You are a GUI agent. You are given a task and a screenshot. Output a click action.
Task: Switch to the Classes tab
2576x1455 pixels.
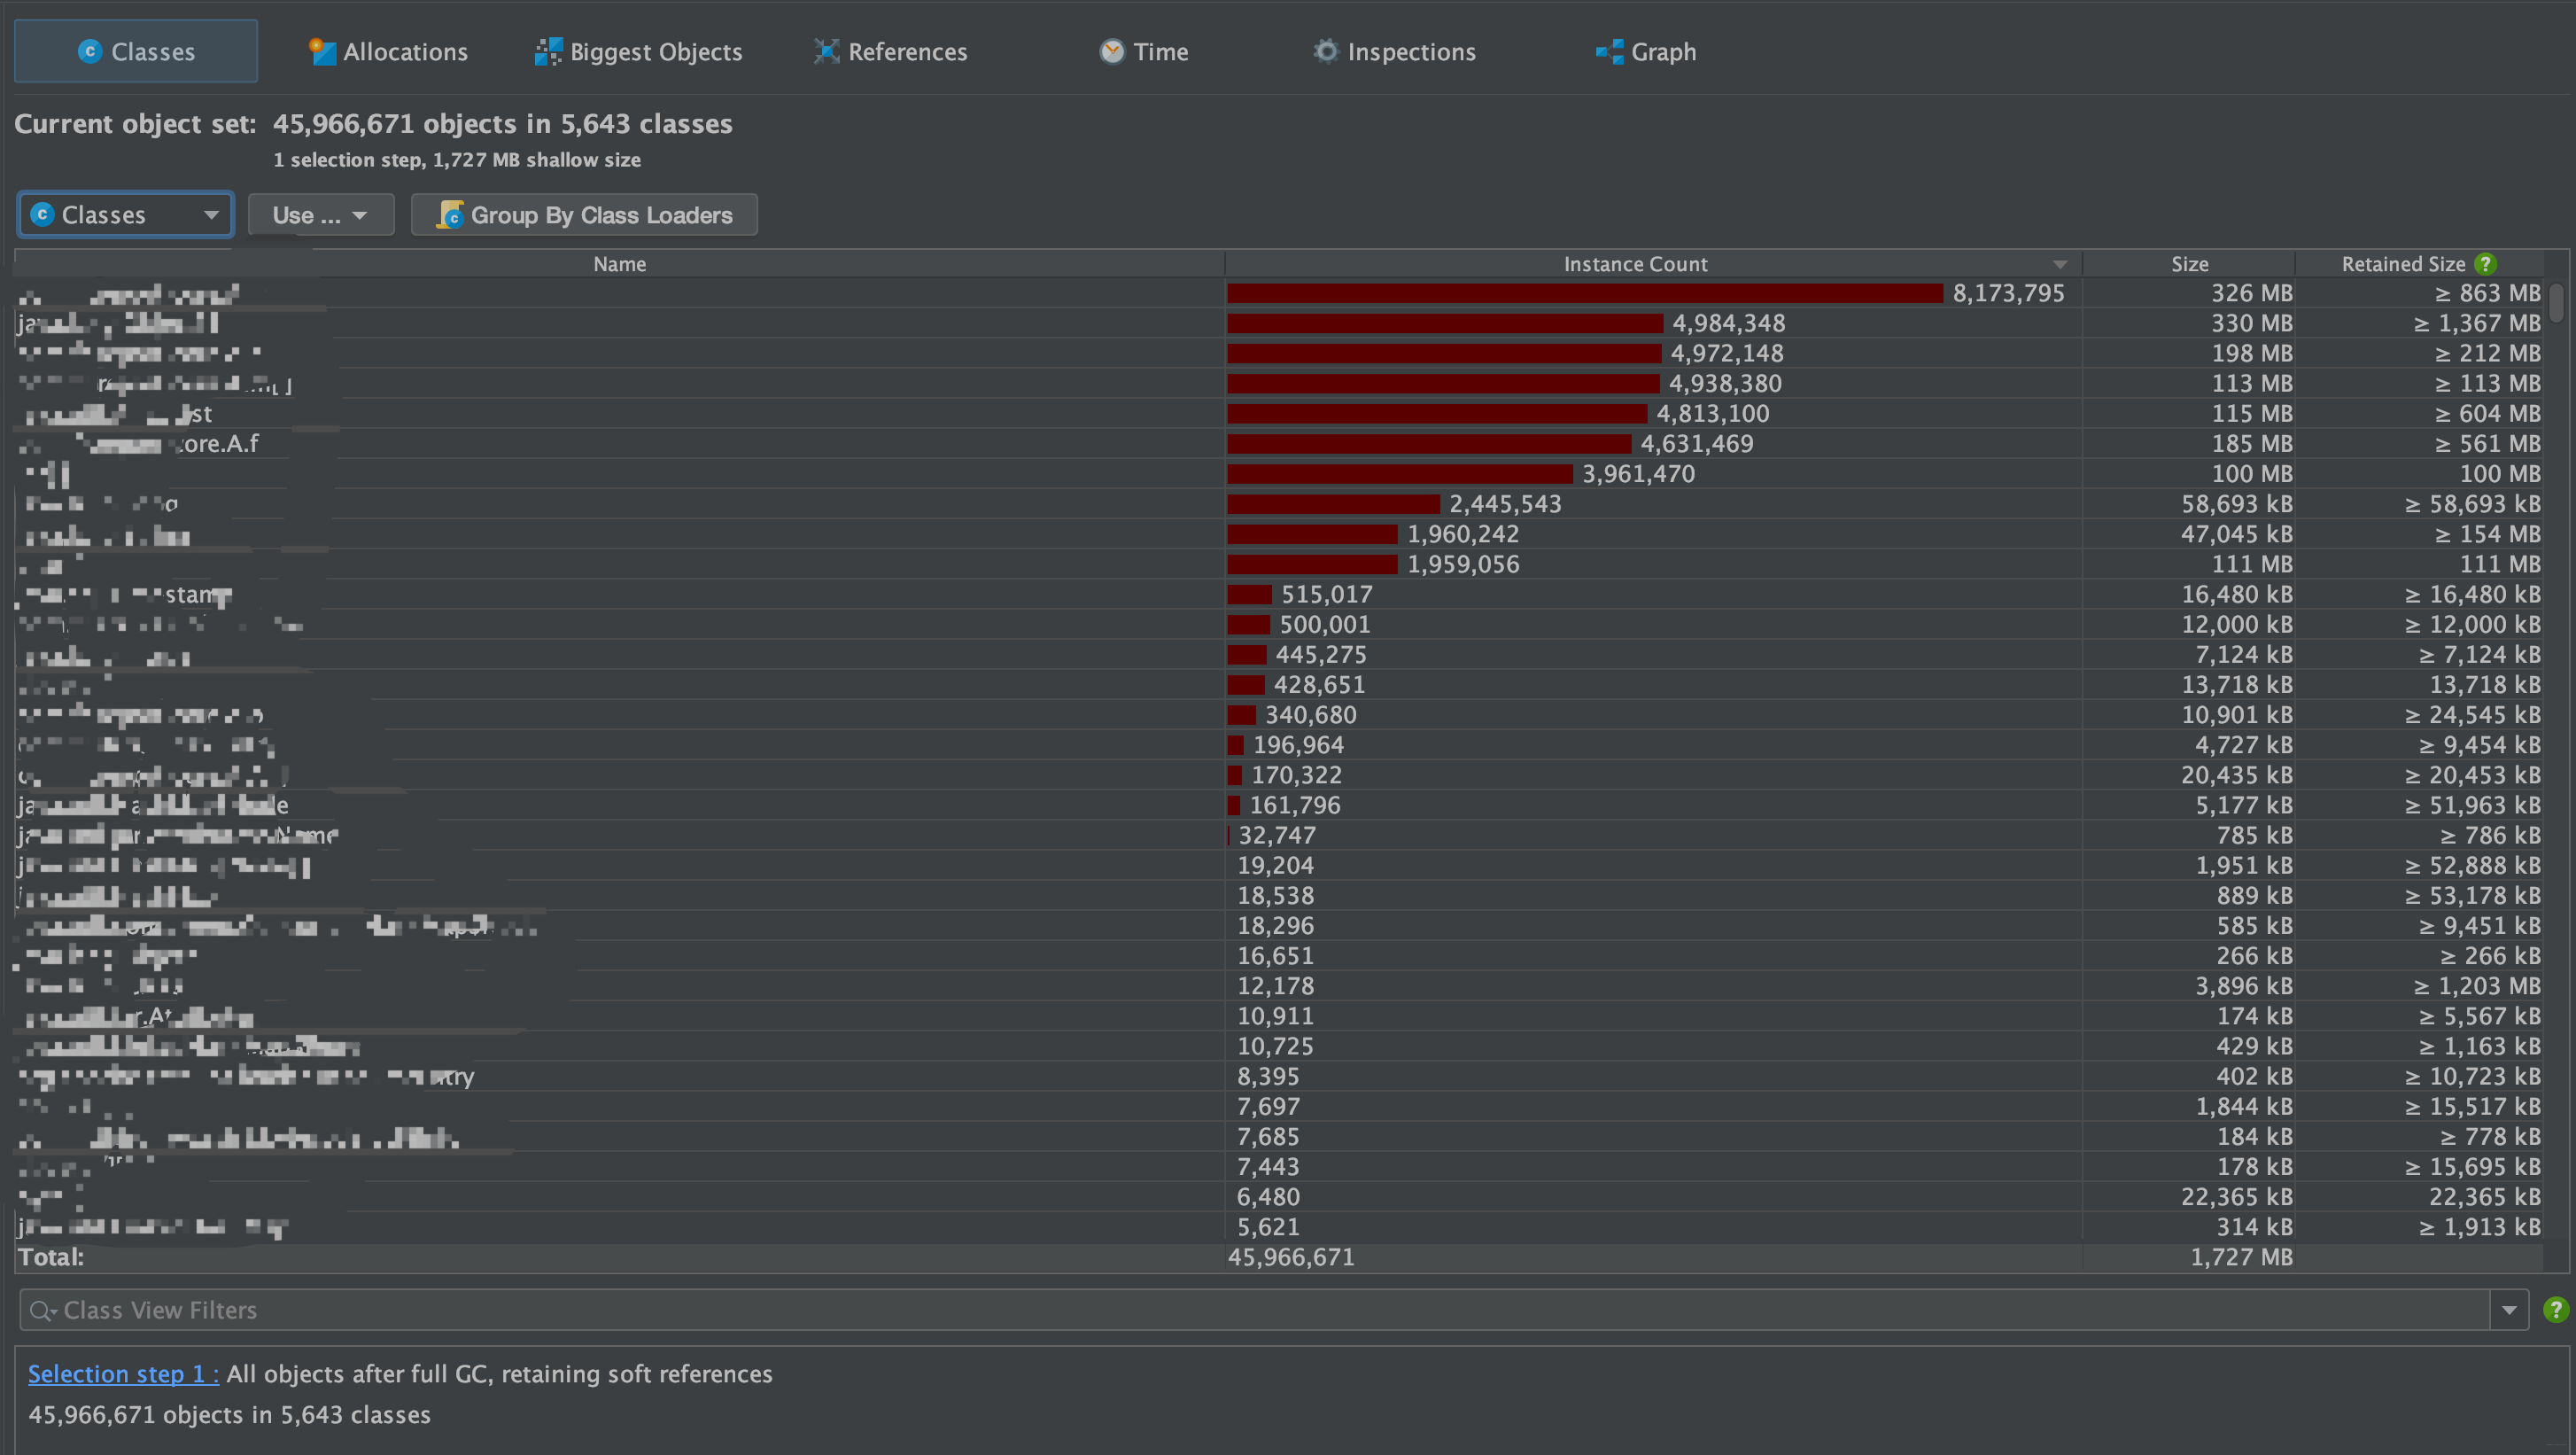(136, 51)
